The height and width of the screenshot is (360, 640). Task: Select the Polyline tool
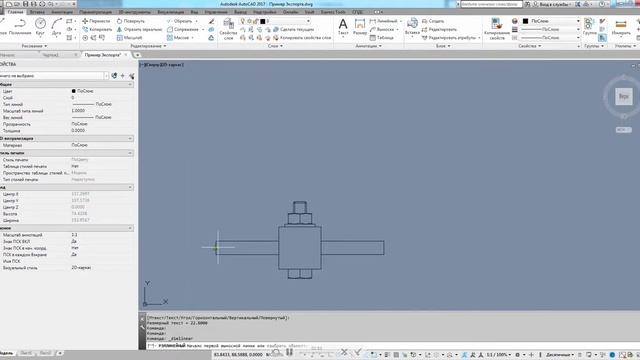click(x=20, y=27)
